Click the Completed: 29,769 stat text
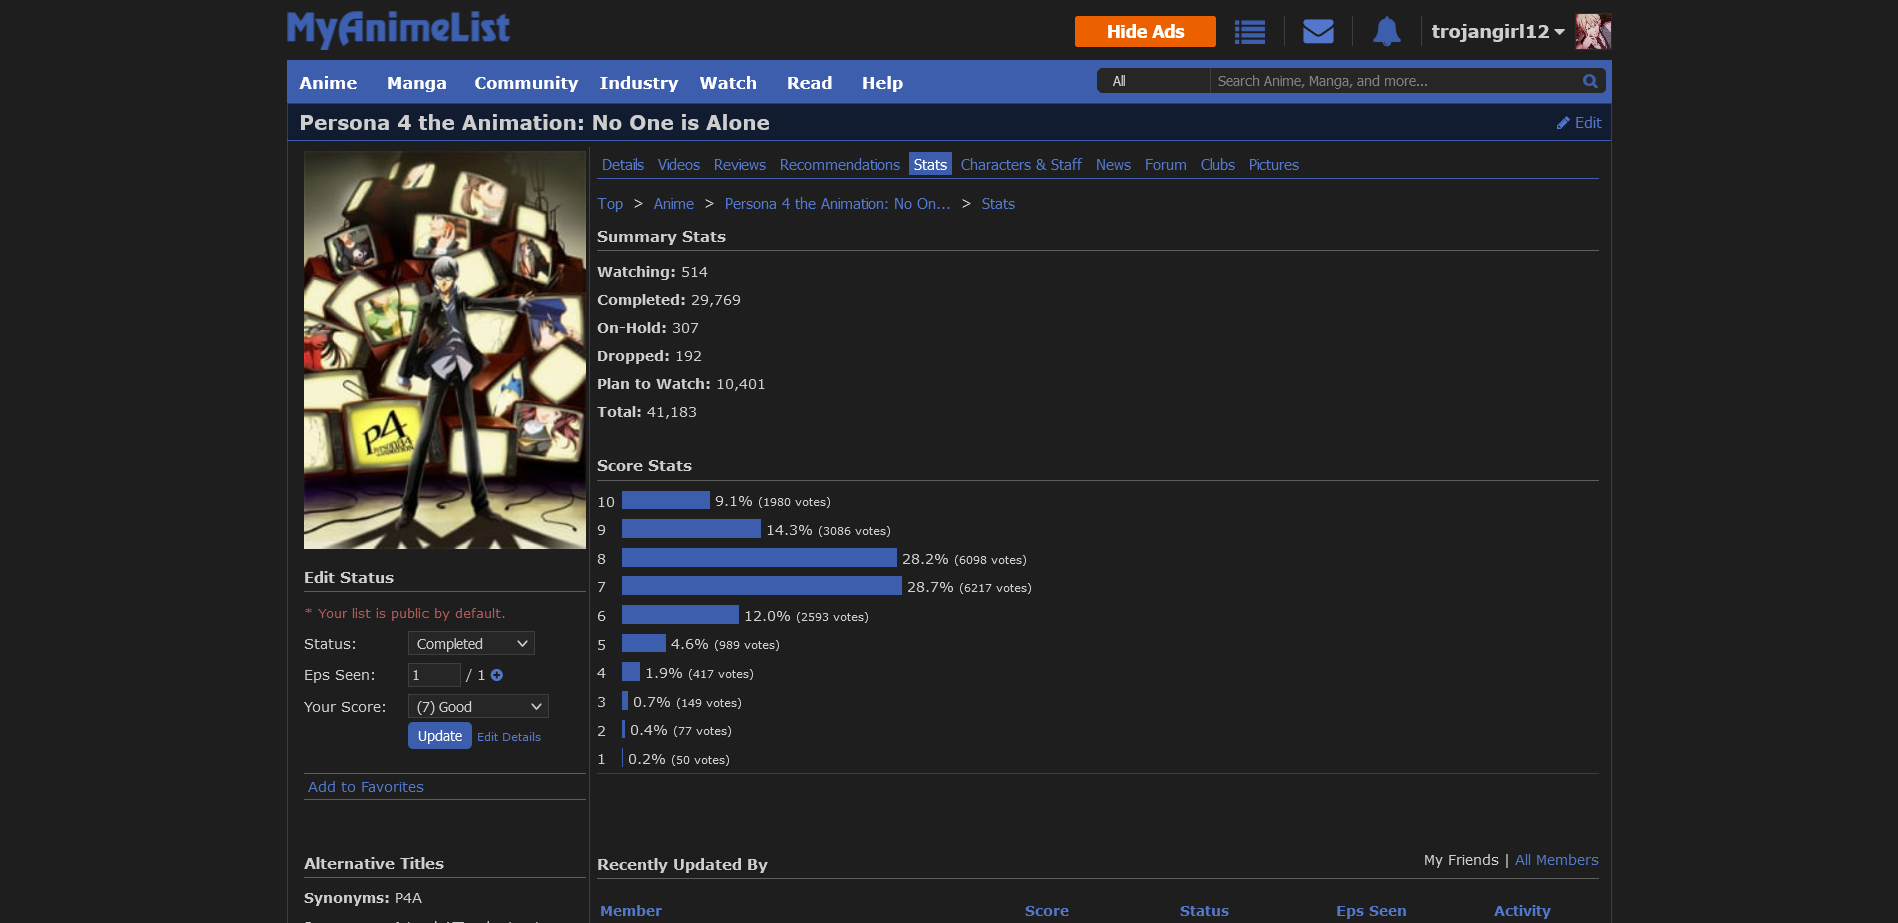The height and width of the screenshot is (923, 1898). click(x=669, y=300)
